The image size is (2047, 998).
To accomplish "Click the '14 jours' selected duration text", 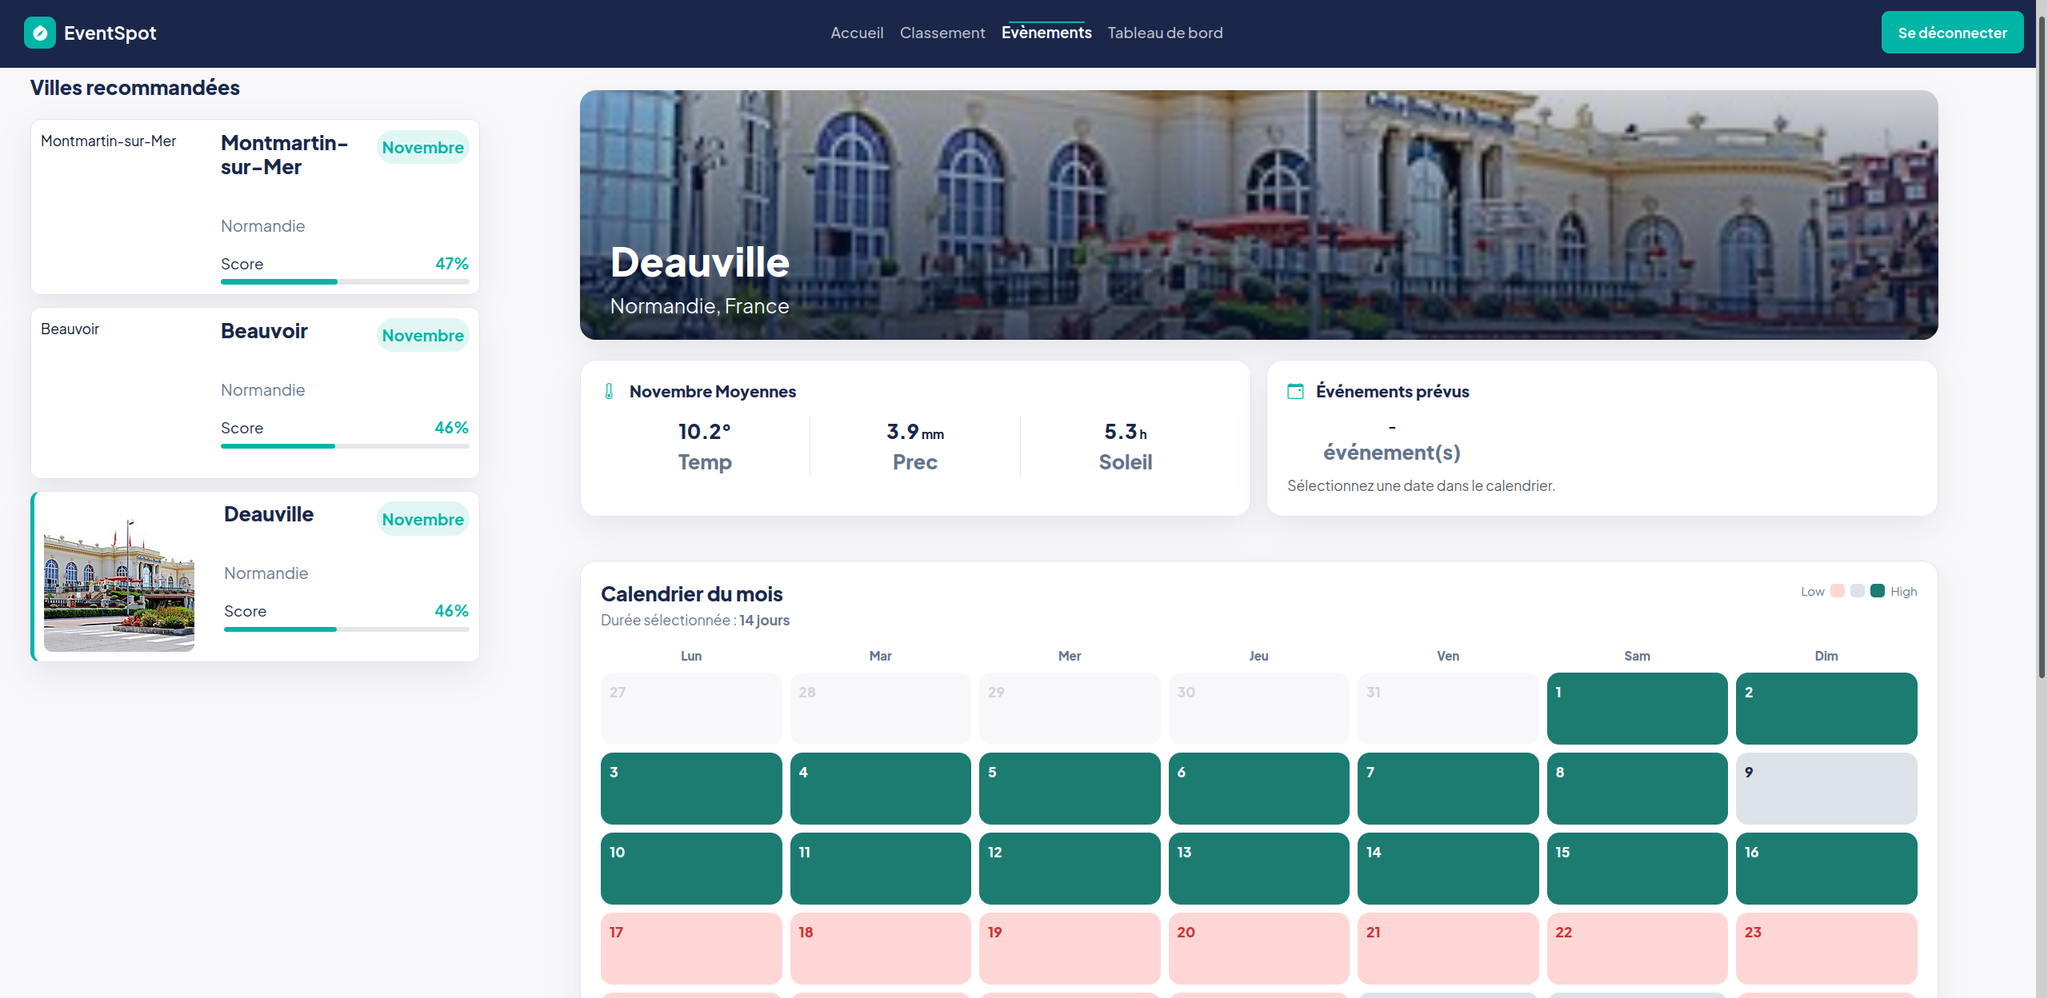I will tap(764, 620).
